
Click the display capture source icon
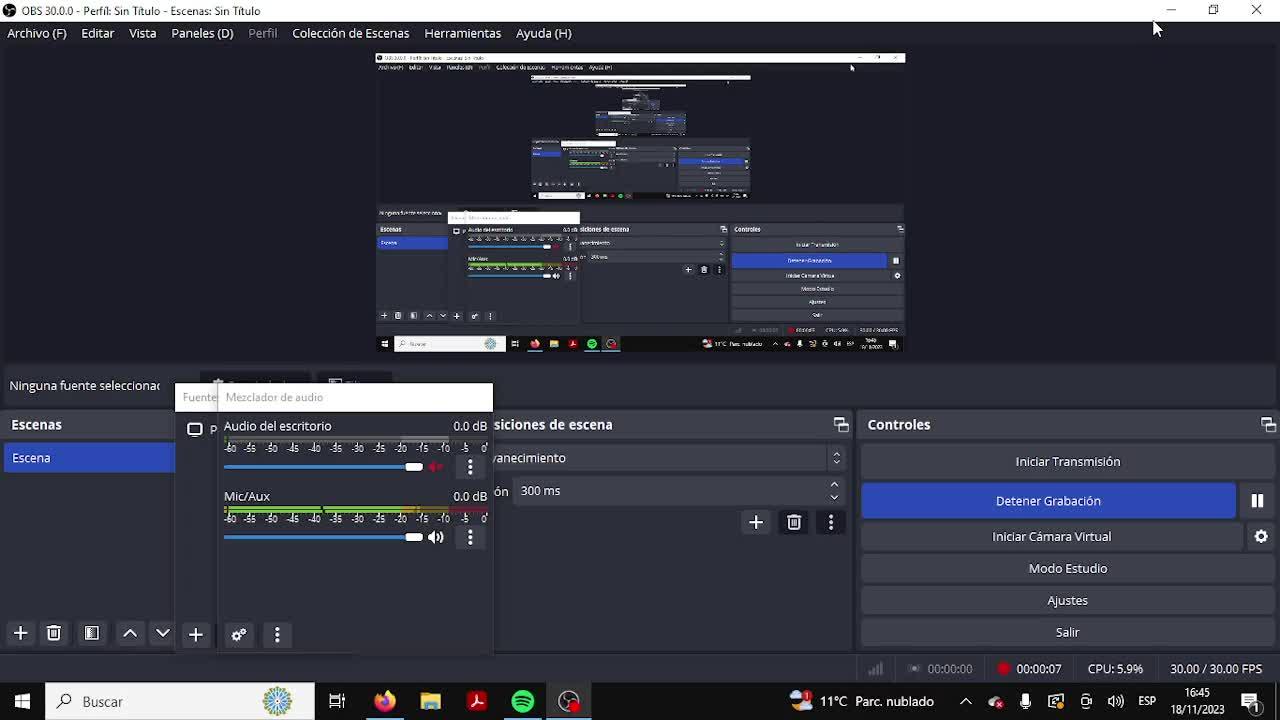click(x=195, y=429)
